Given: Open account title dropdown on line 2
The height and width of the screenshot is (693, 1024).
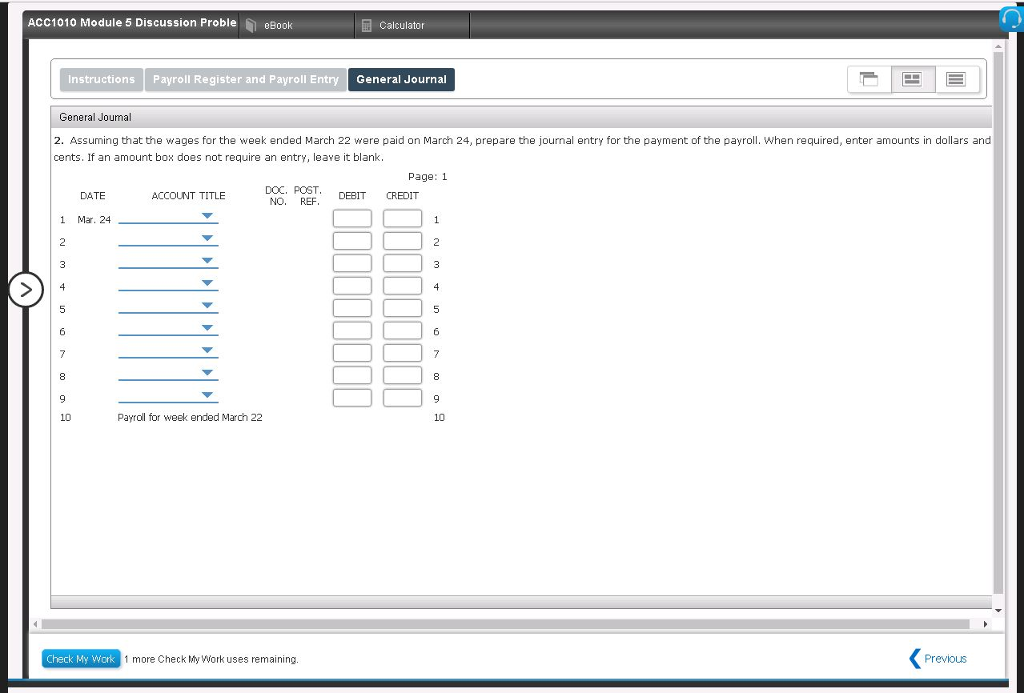Looking at the screenshot, I should tap(168, 240).
